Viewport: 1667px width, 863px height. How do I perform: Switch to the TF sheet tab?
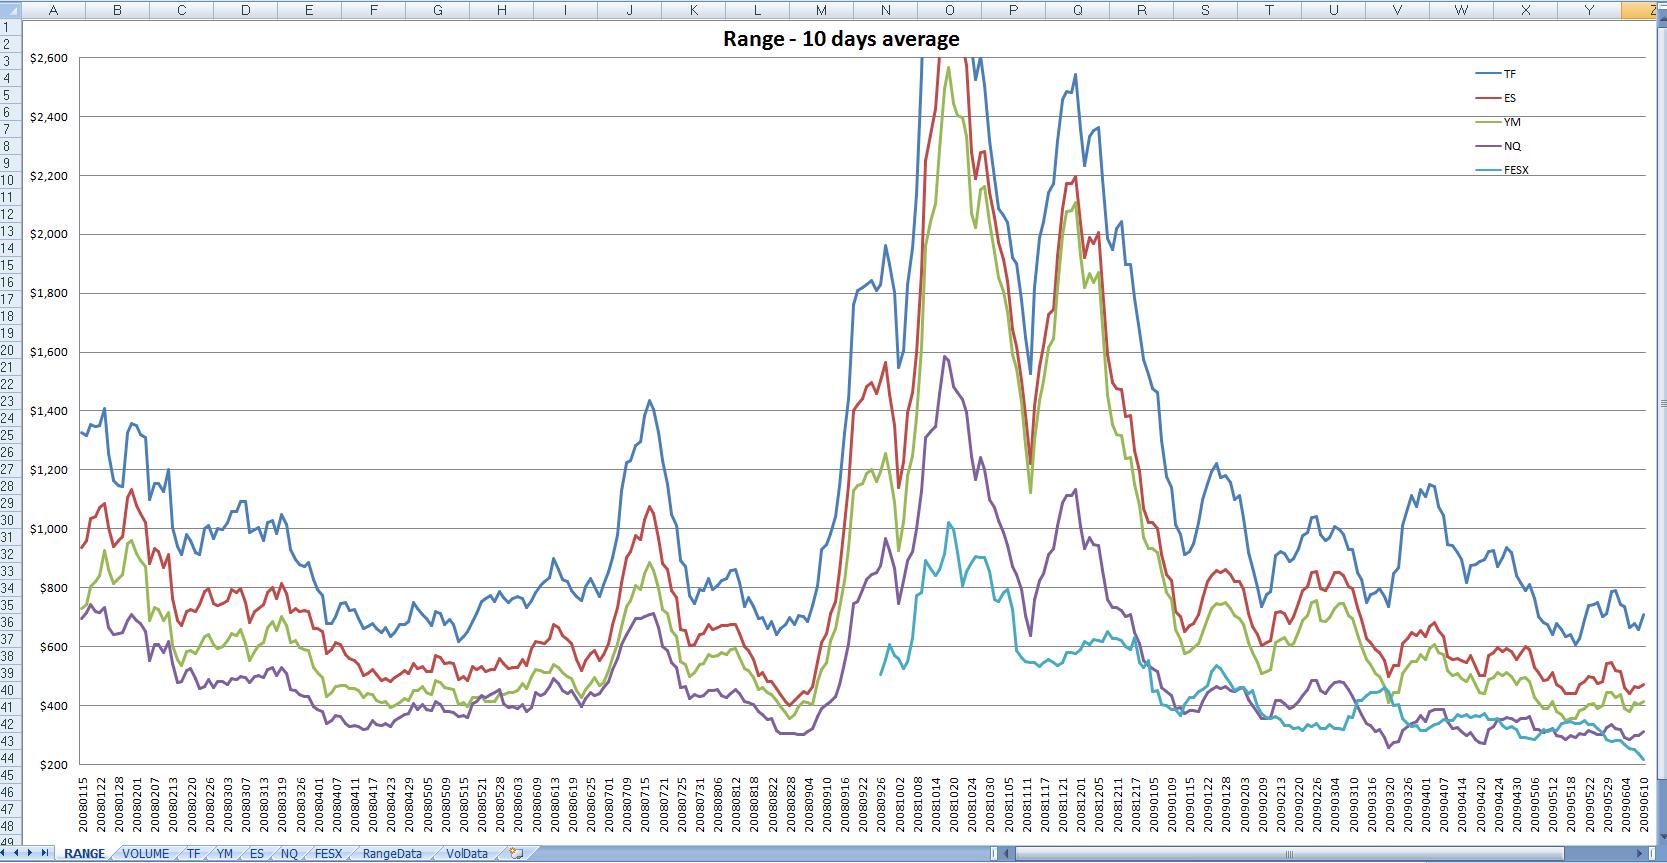pyautogui.click(x=193, y=853)
